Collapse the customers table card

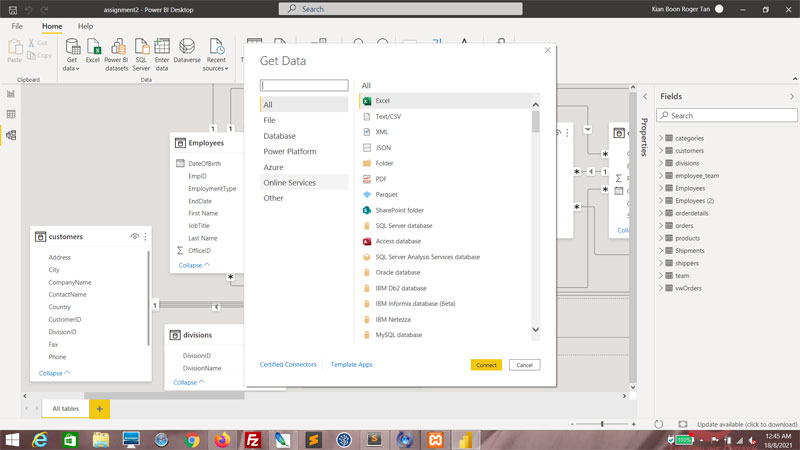pyautogui.click(x=54, y=373)
